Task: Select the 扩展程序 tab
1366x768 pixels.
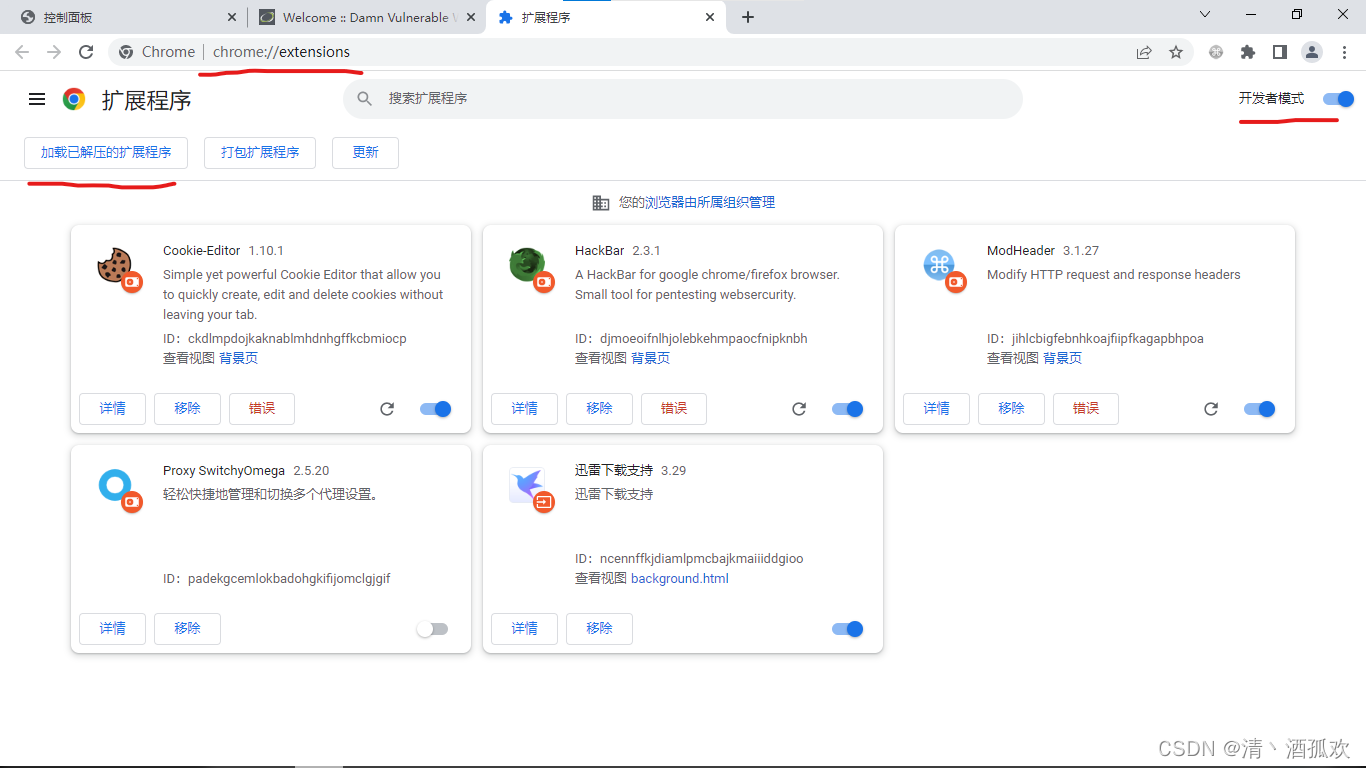Action: (605, 17)
